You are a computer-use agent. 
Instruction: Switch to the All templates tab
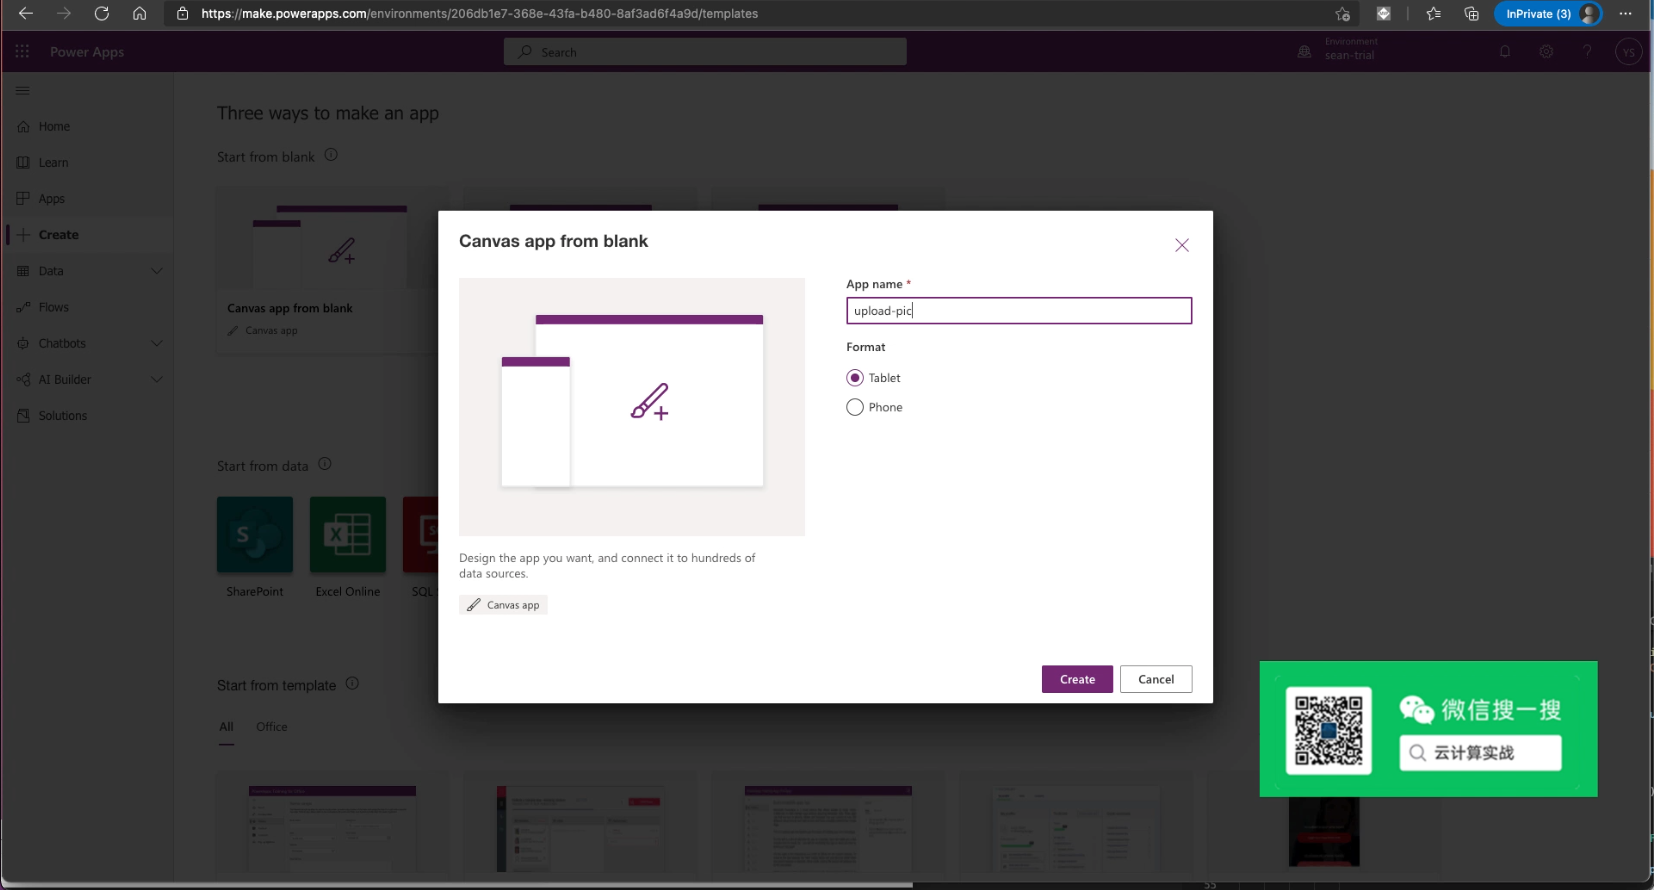coord(227,727)
